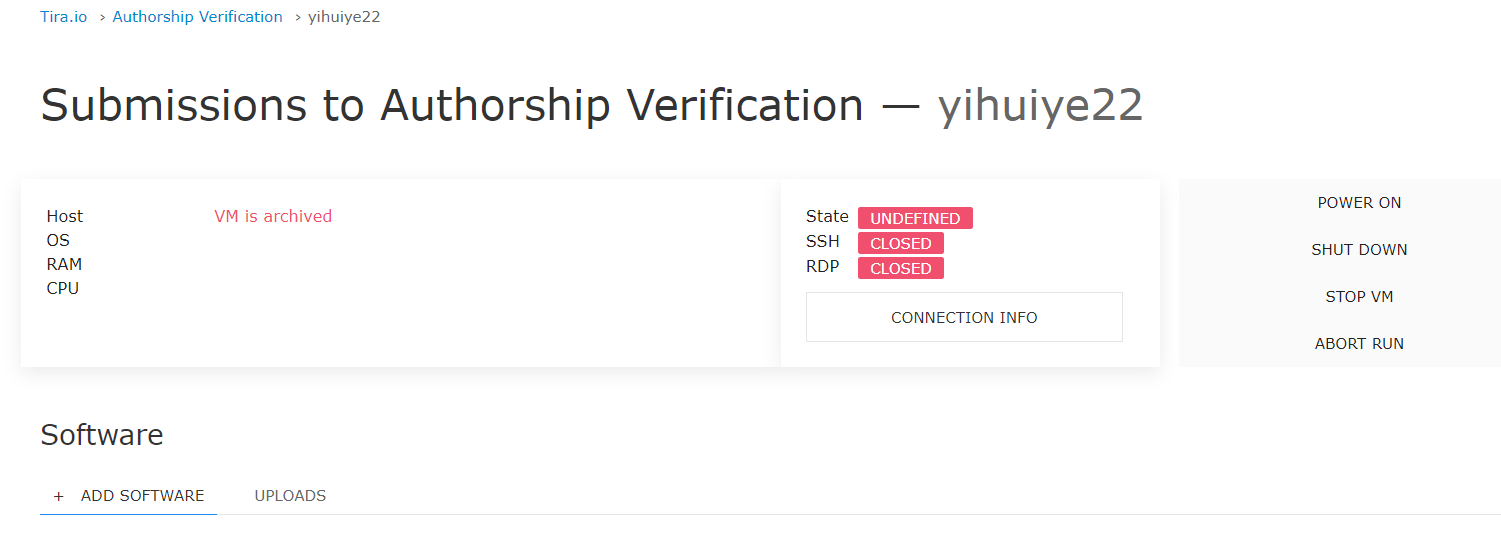Switch to the UPLOADS tab
Image resolution: width=1501 pixels, height=543 pixels.
(x=290, y=496)
